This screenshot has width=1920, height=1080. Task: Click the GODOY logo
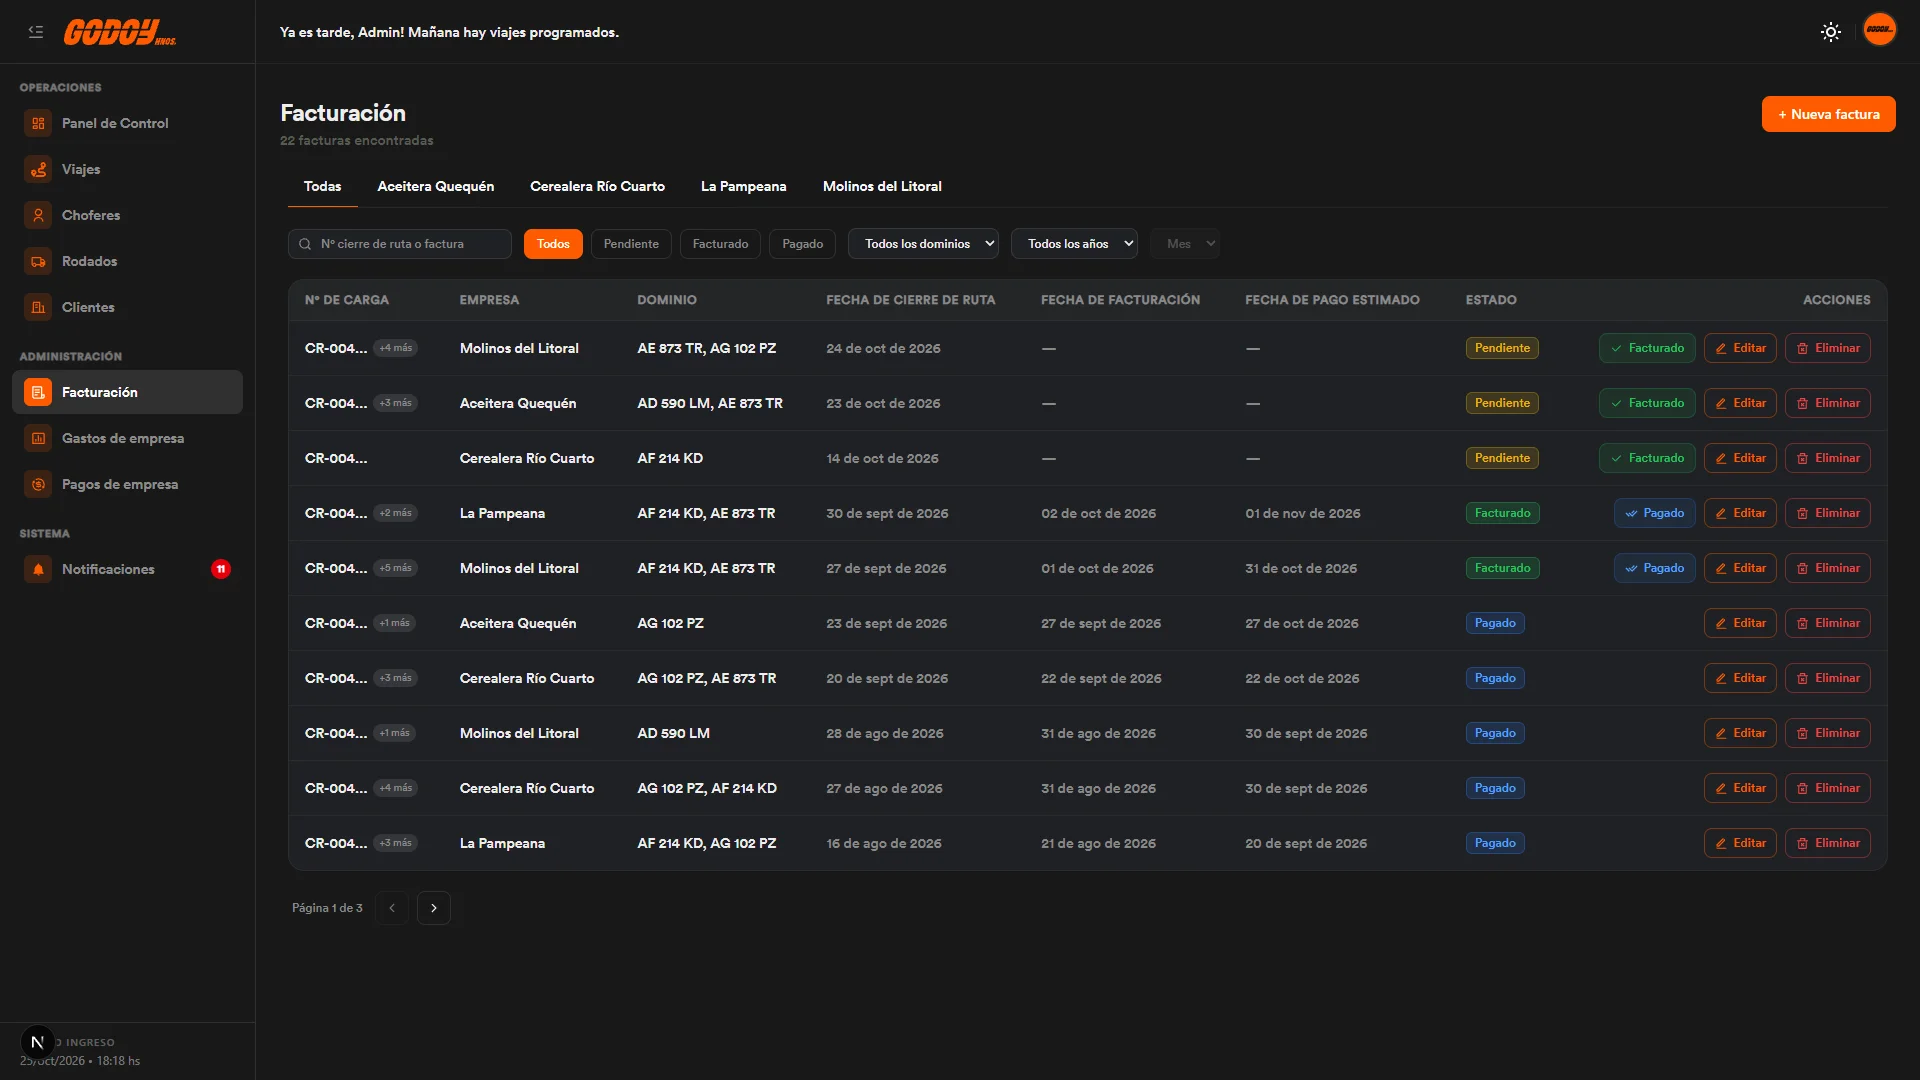120,32
